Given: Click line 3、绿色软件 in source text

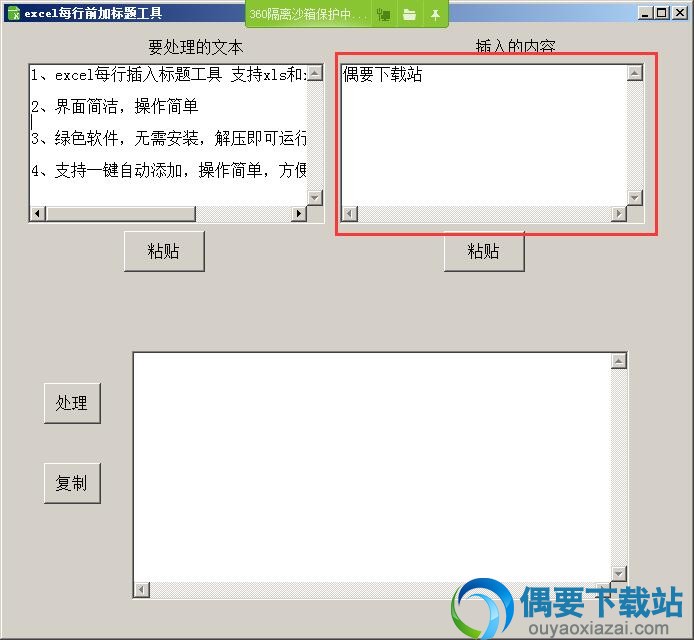Looking at the screenshot, I should [x=169, y=139].
